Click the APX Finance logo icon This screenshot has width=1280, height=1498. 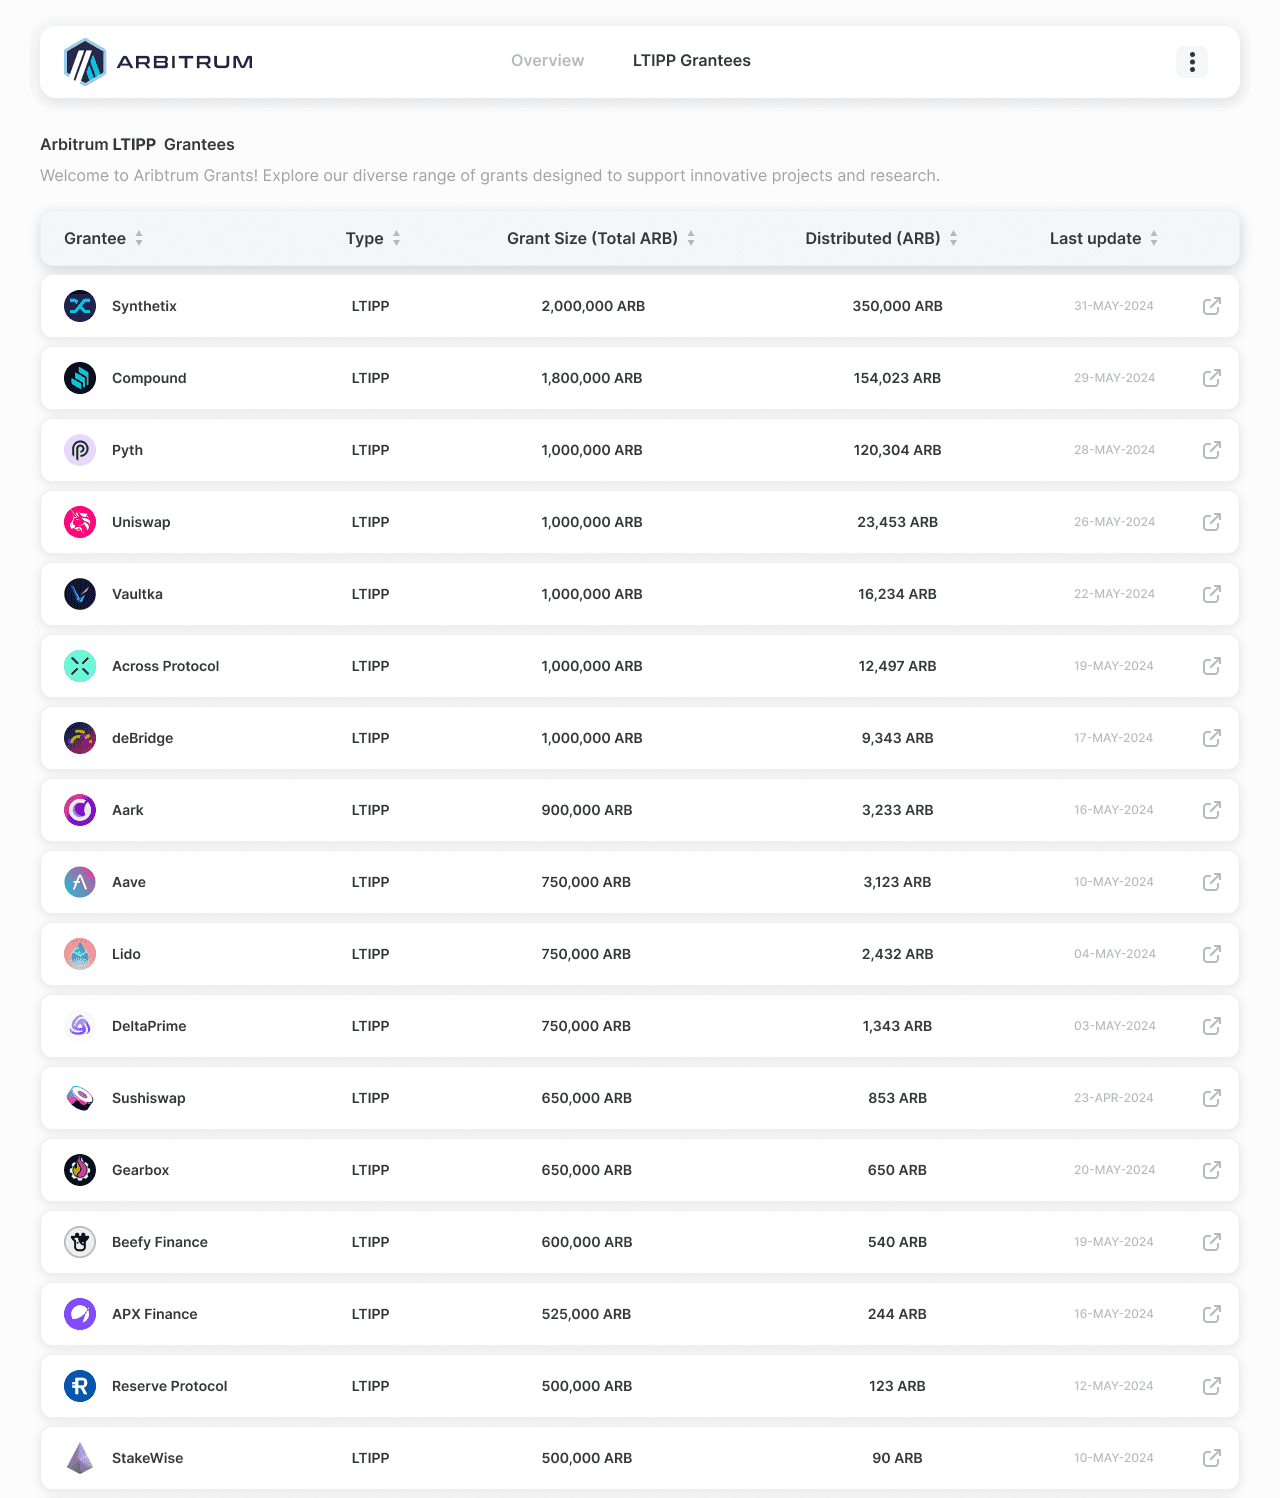tap(80, 1314)
